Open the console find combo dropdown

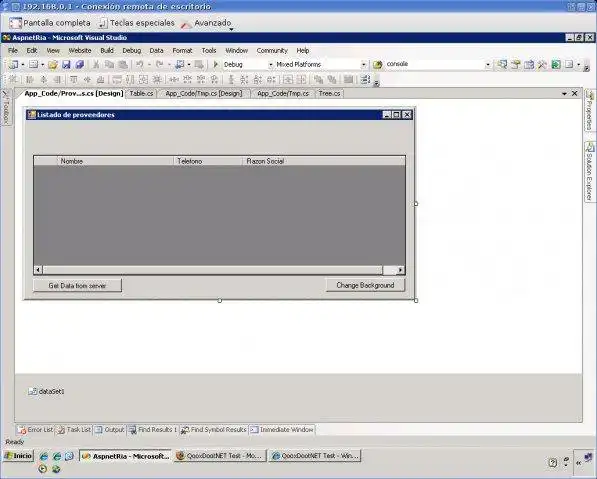pos(488,65)
